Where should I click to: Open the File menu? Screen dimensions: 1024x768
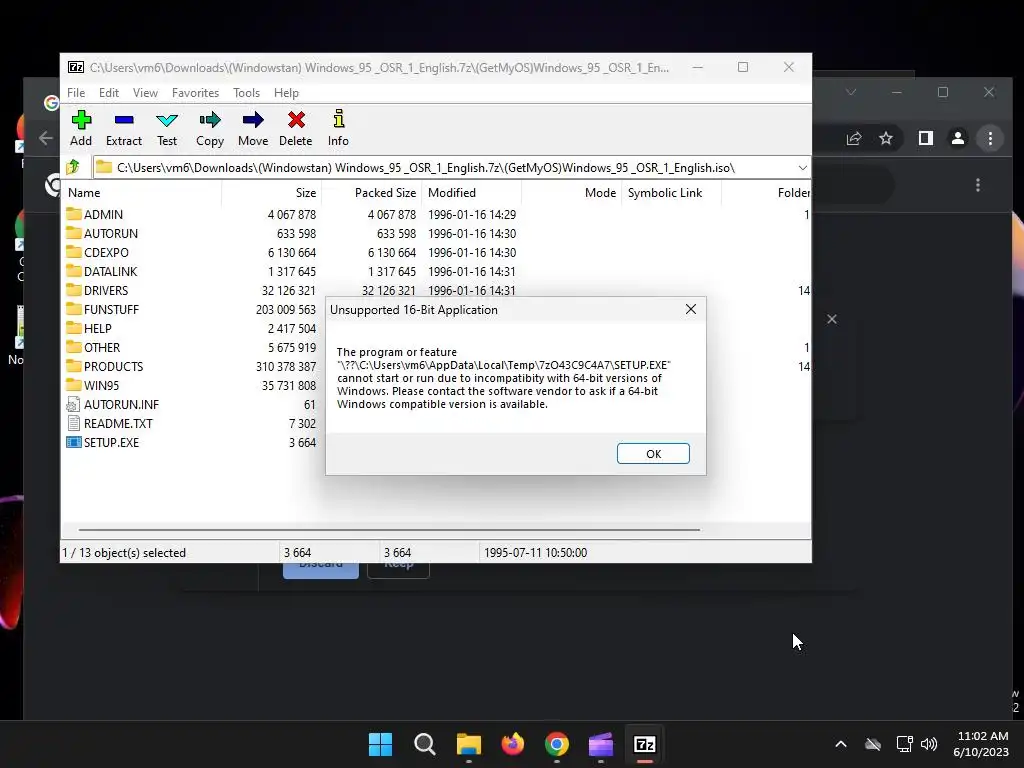tap(76, 93)
